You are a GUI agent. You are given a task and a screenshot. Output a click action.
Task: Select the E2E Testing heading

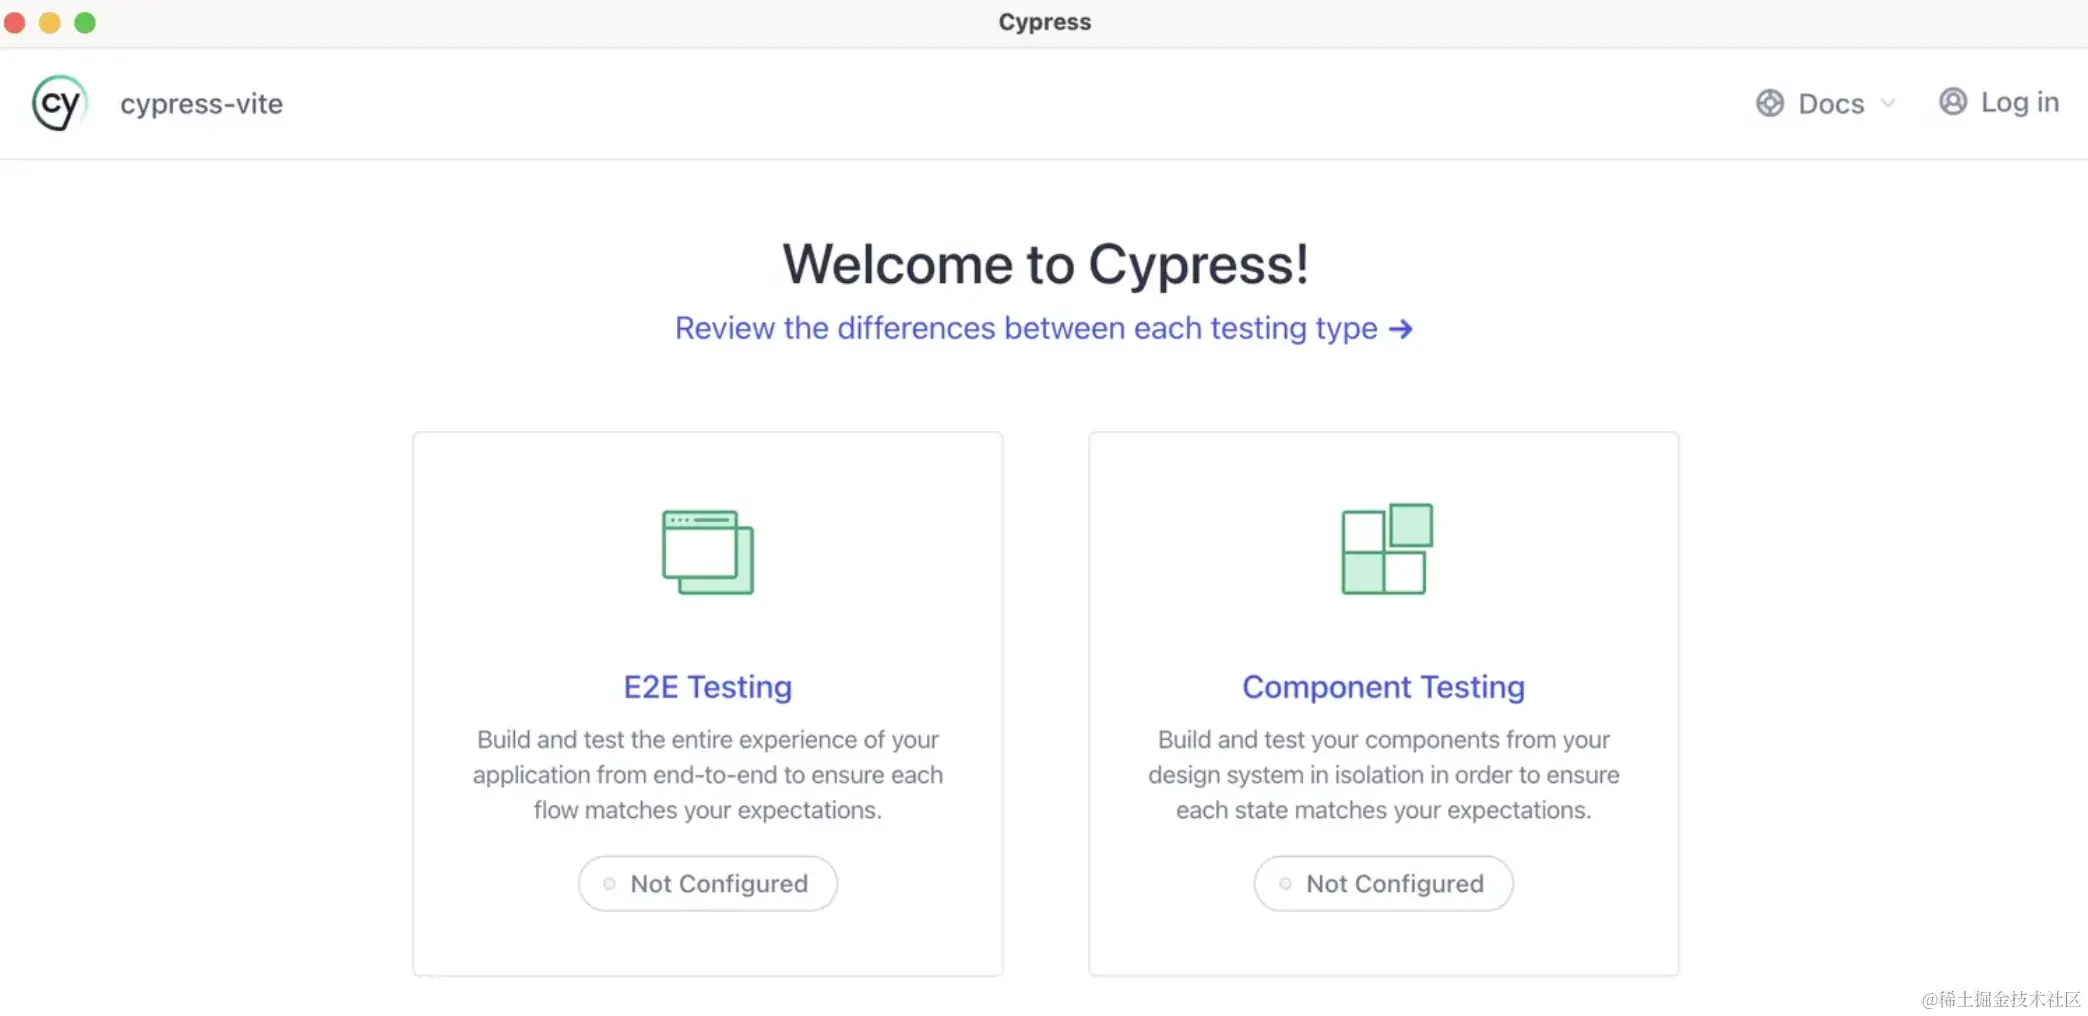[708, 687]
